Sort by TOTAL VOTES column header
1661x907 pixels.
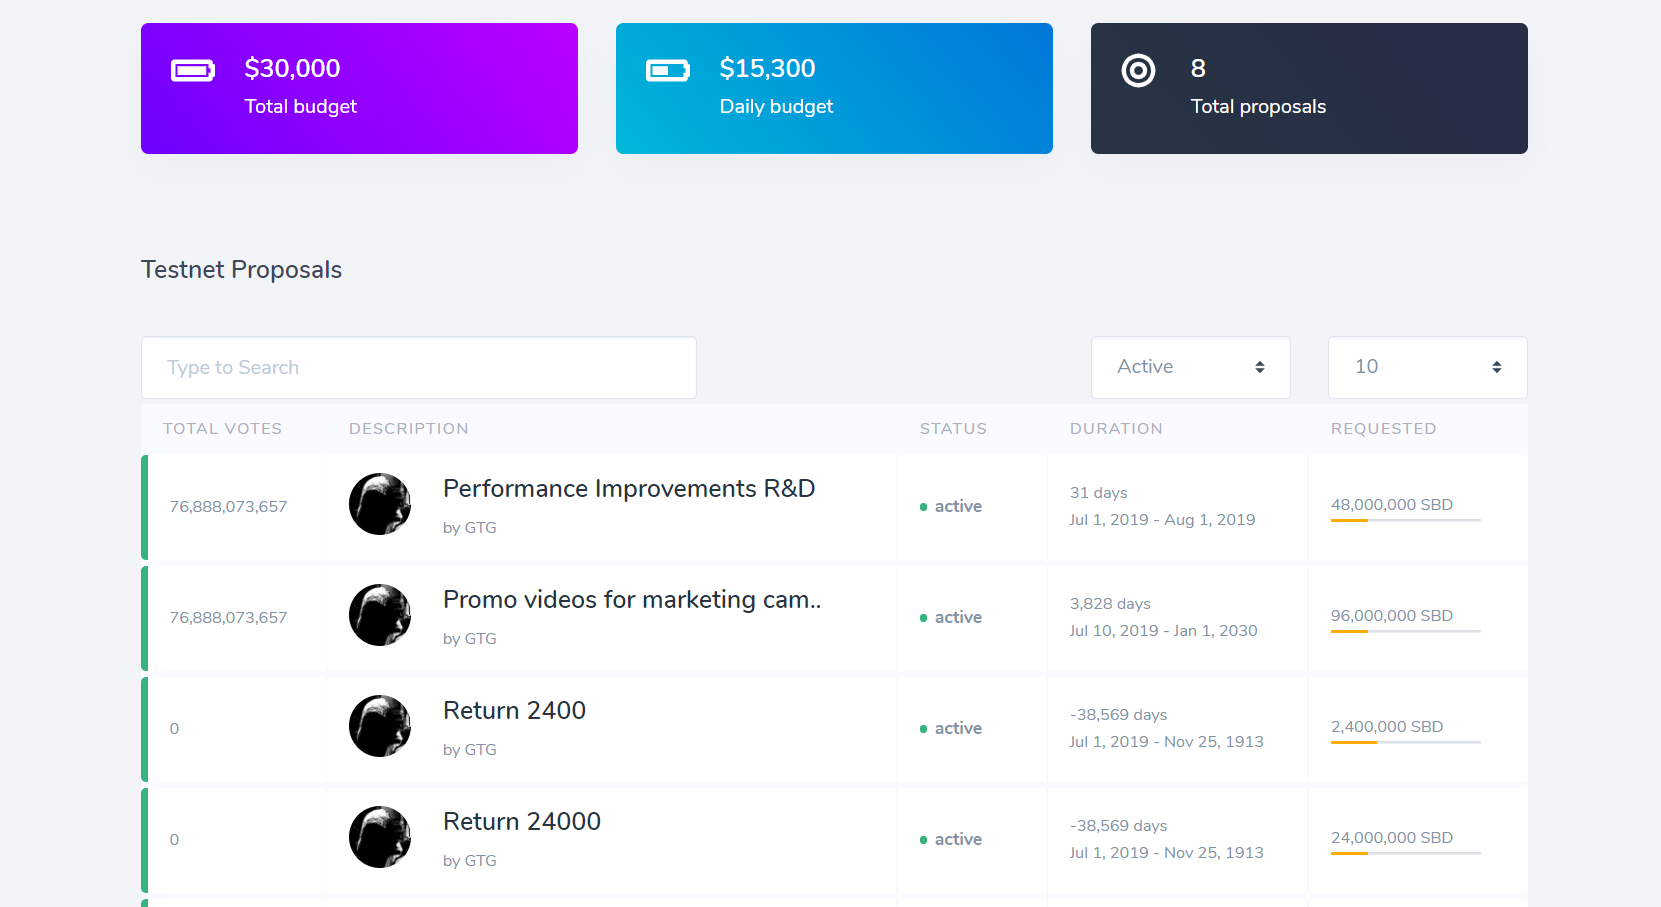(x=222, y=428)
